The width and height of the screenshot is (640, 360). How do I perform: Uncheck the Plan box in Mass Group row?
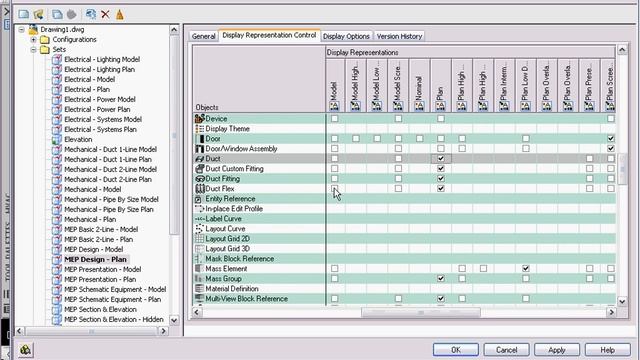[x=441, y=278]
